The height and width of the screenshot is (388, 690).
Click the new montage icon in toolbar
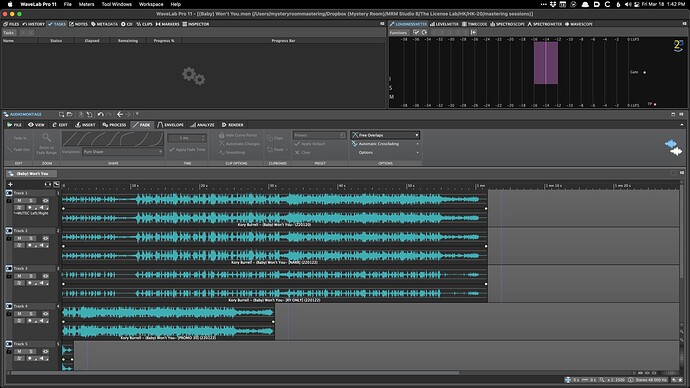coord(62,114)
